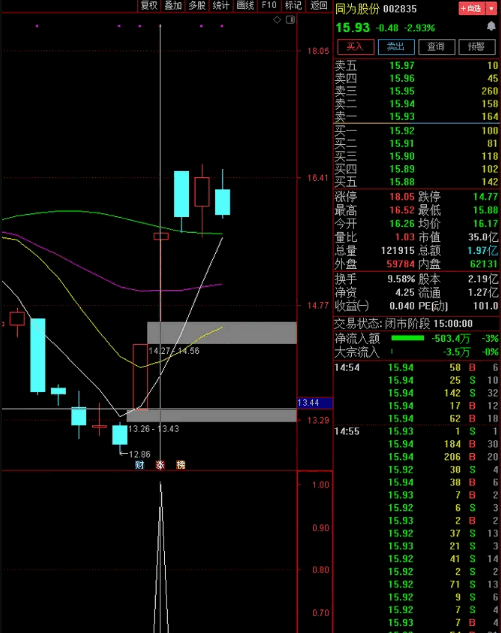Add the stock with the +自选 button

[472, 8]
